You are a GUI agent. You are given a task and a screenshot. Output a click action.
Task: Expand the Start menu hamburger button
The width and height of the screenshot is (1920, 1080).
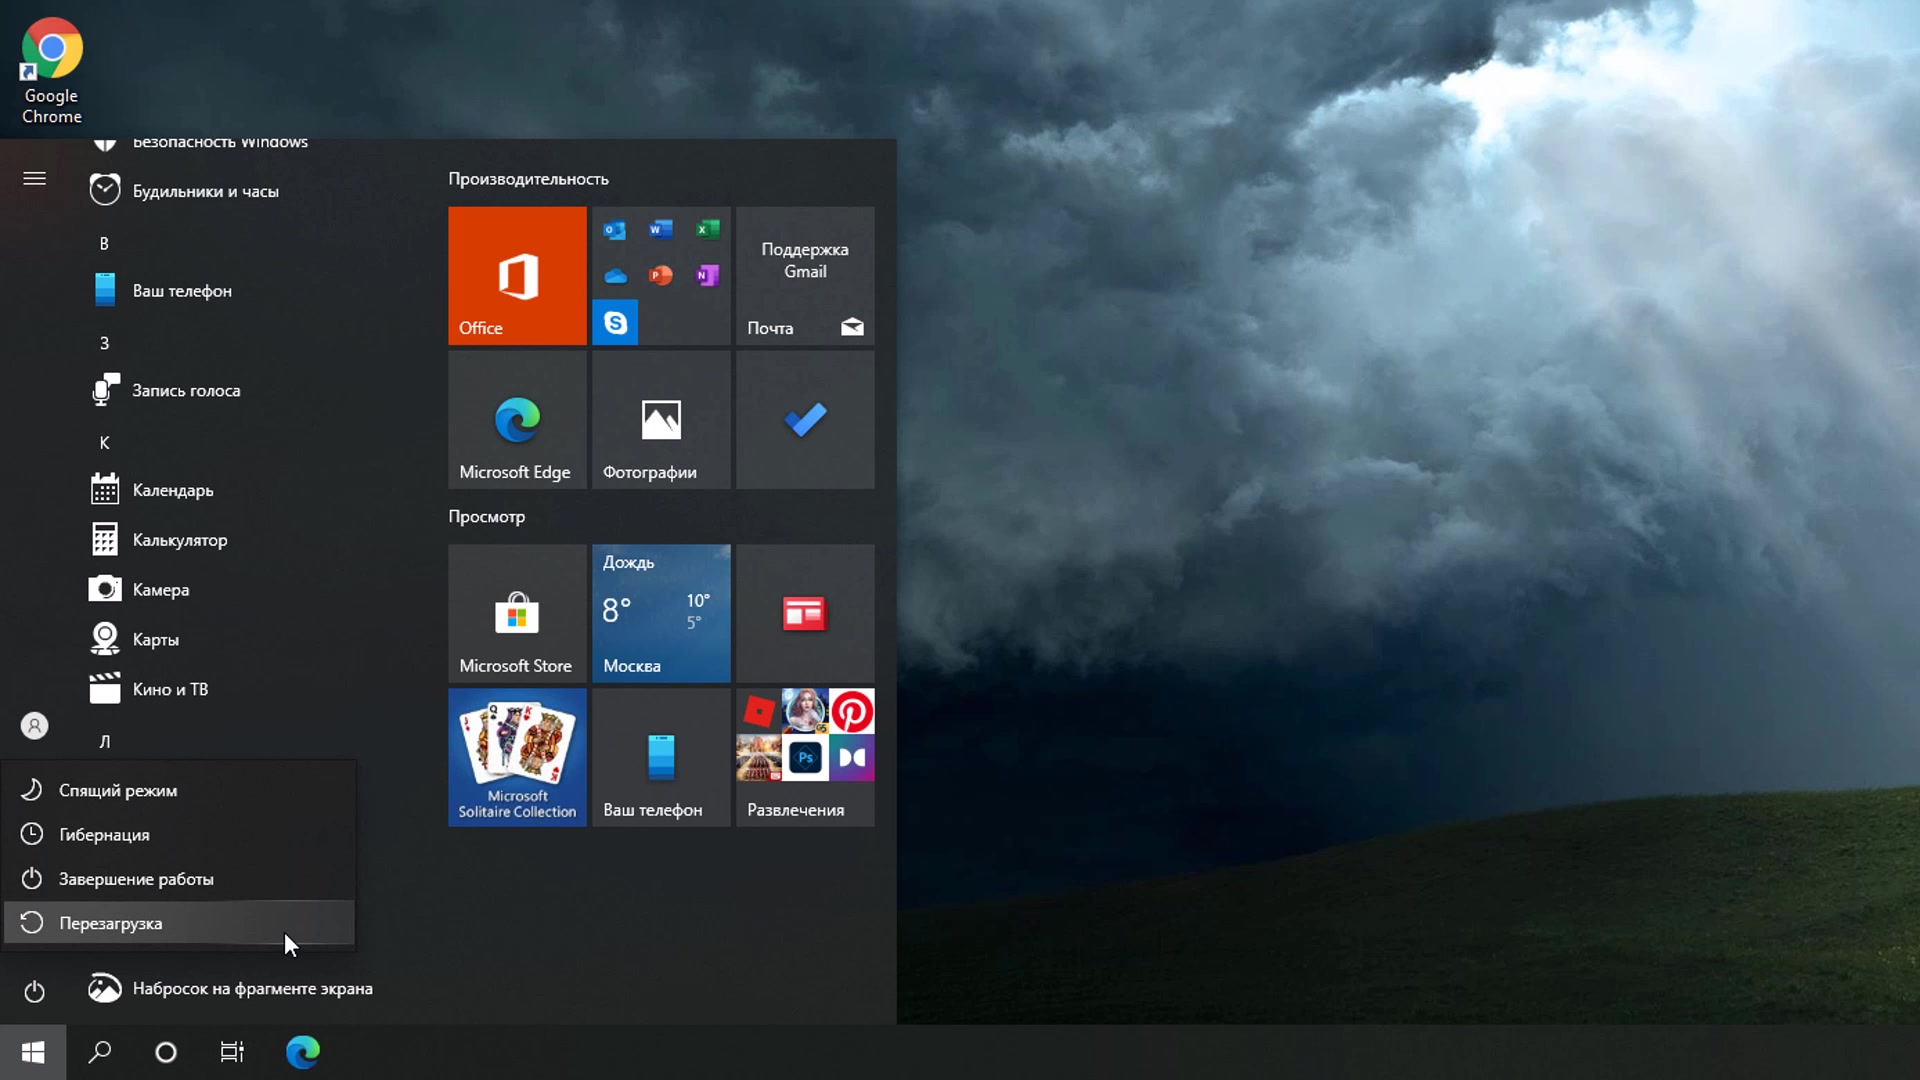click(35, 179)
